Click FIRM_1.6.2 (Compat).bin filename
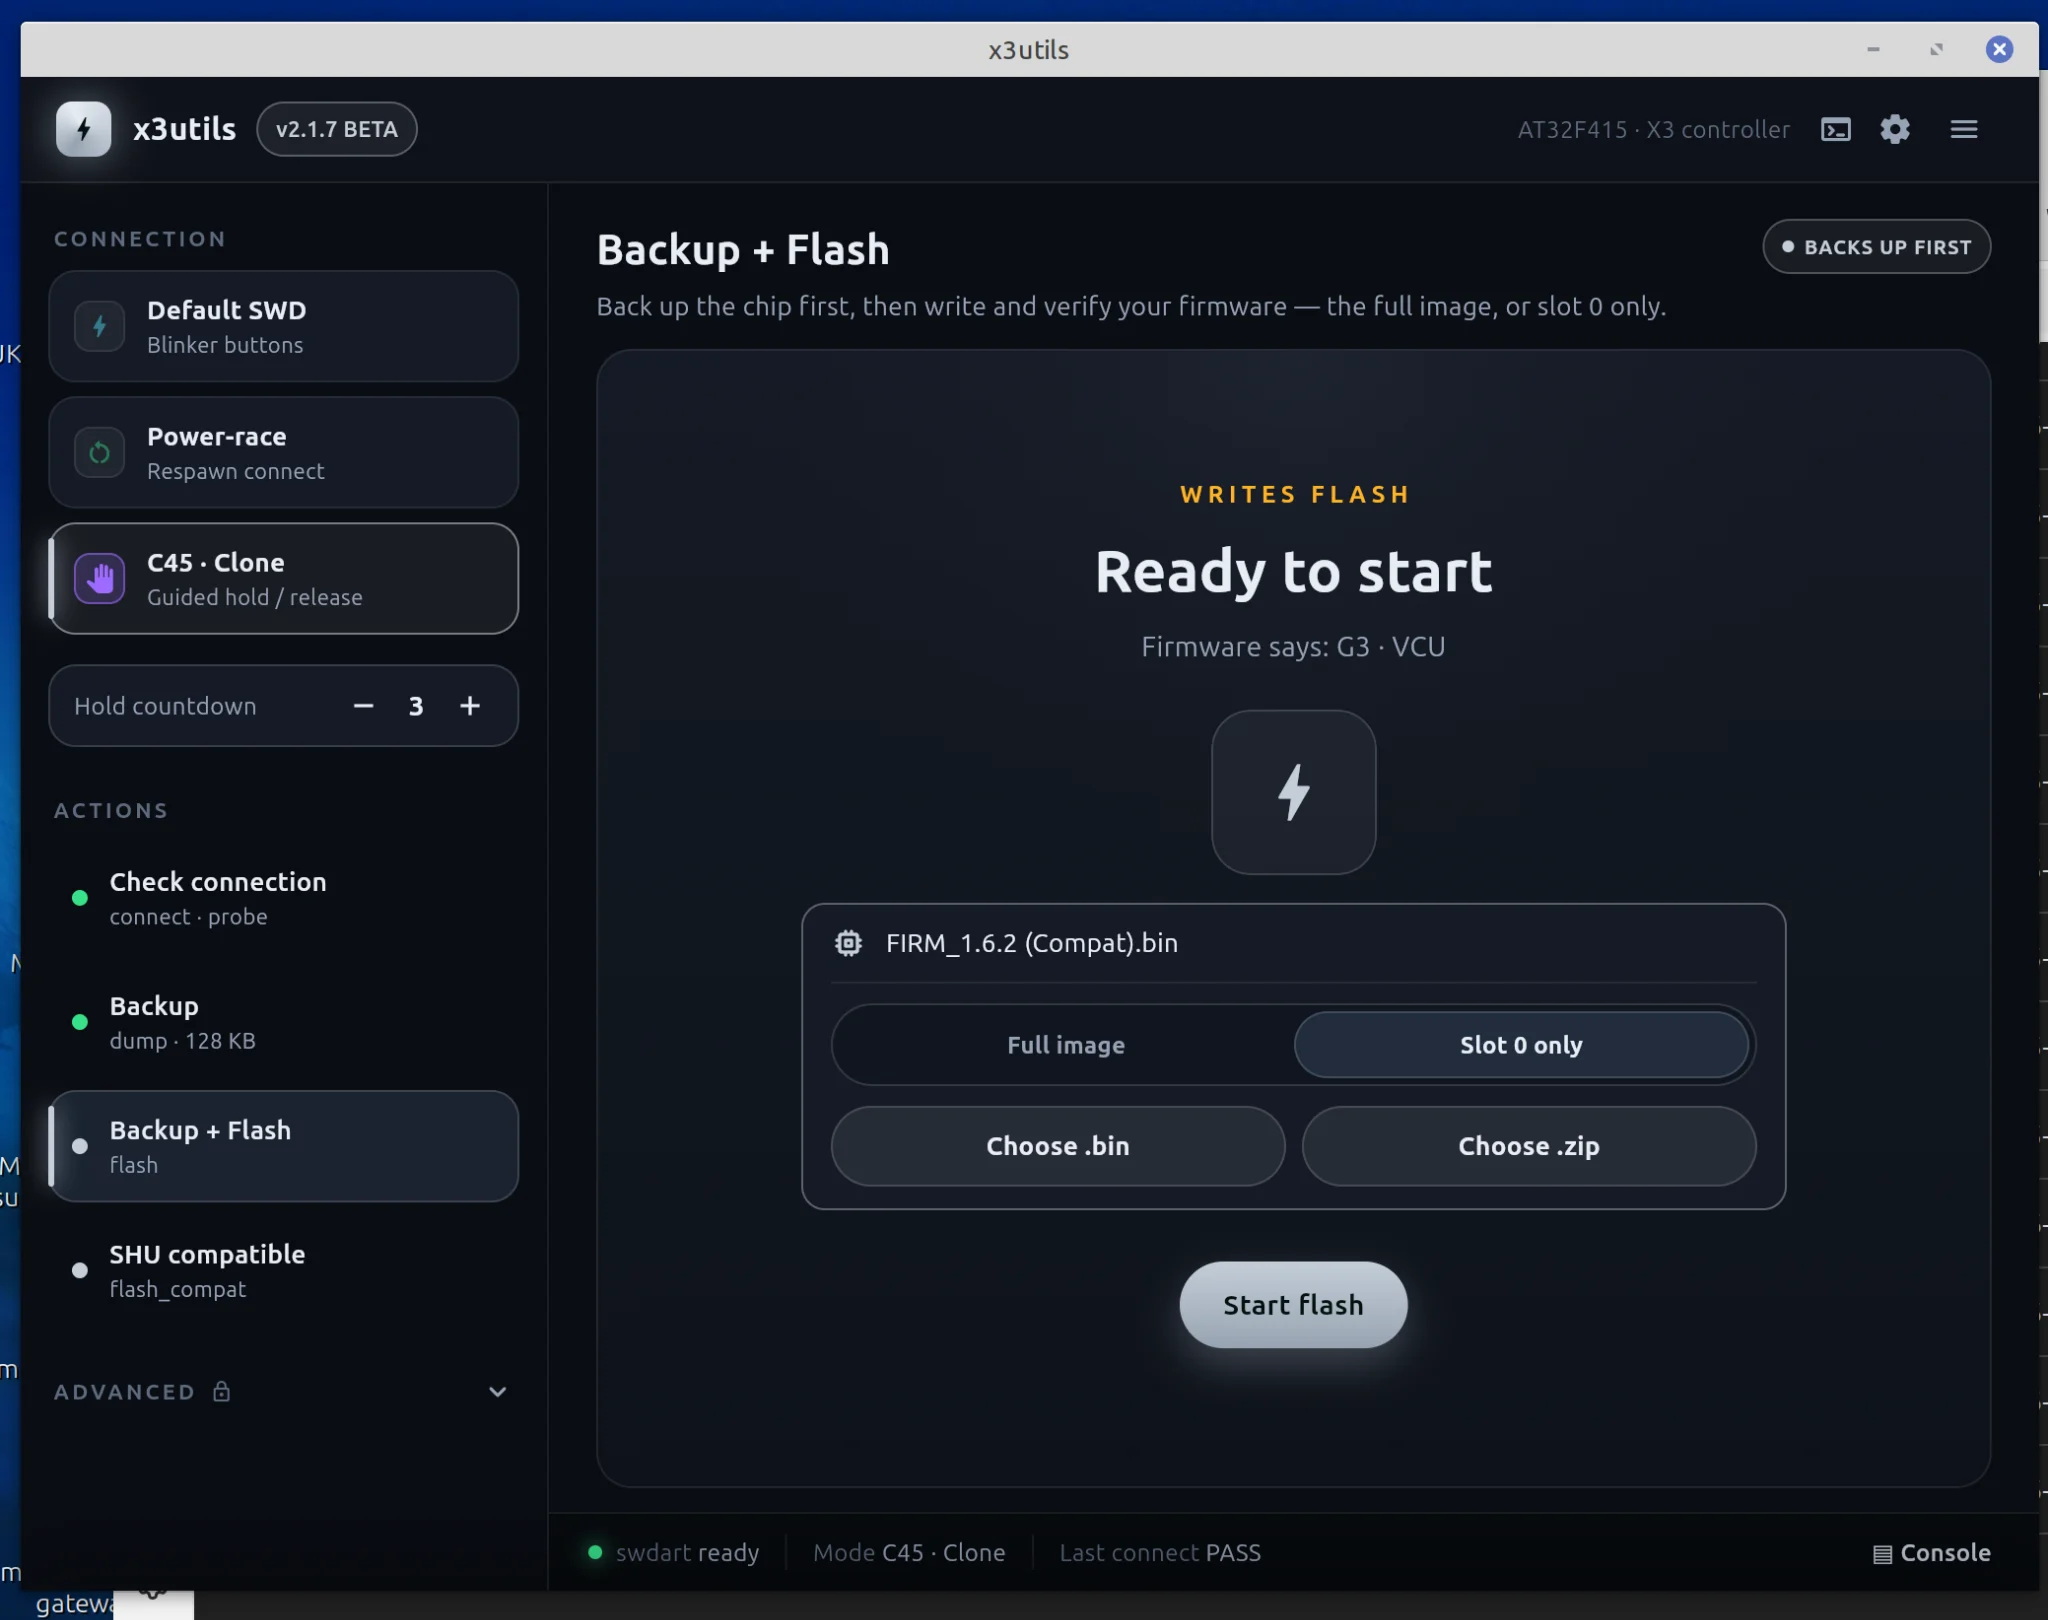The width and height of the screenshot is (2048, 1620). 1032,943
